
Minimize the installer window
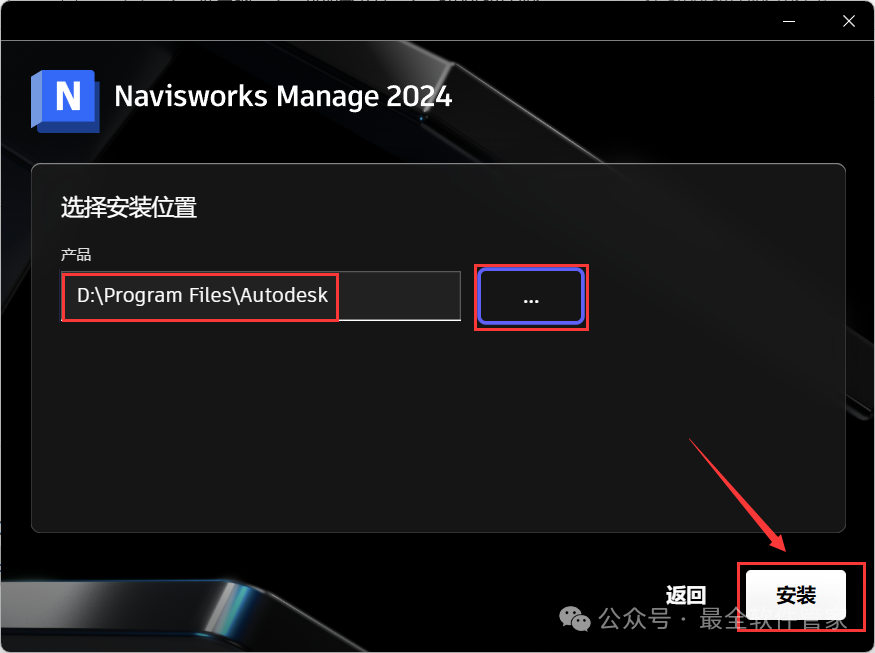click(x=789, y=21)
